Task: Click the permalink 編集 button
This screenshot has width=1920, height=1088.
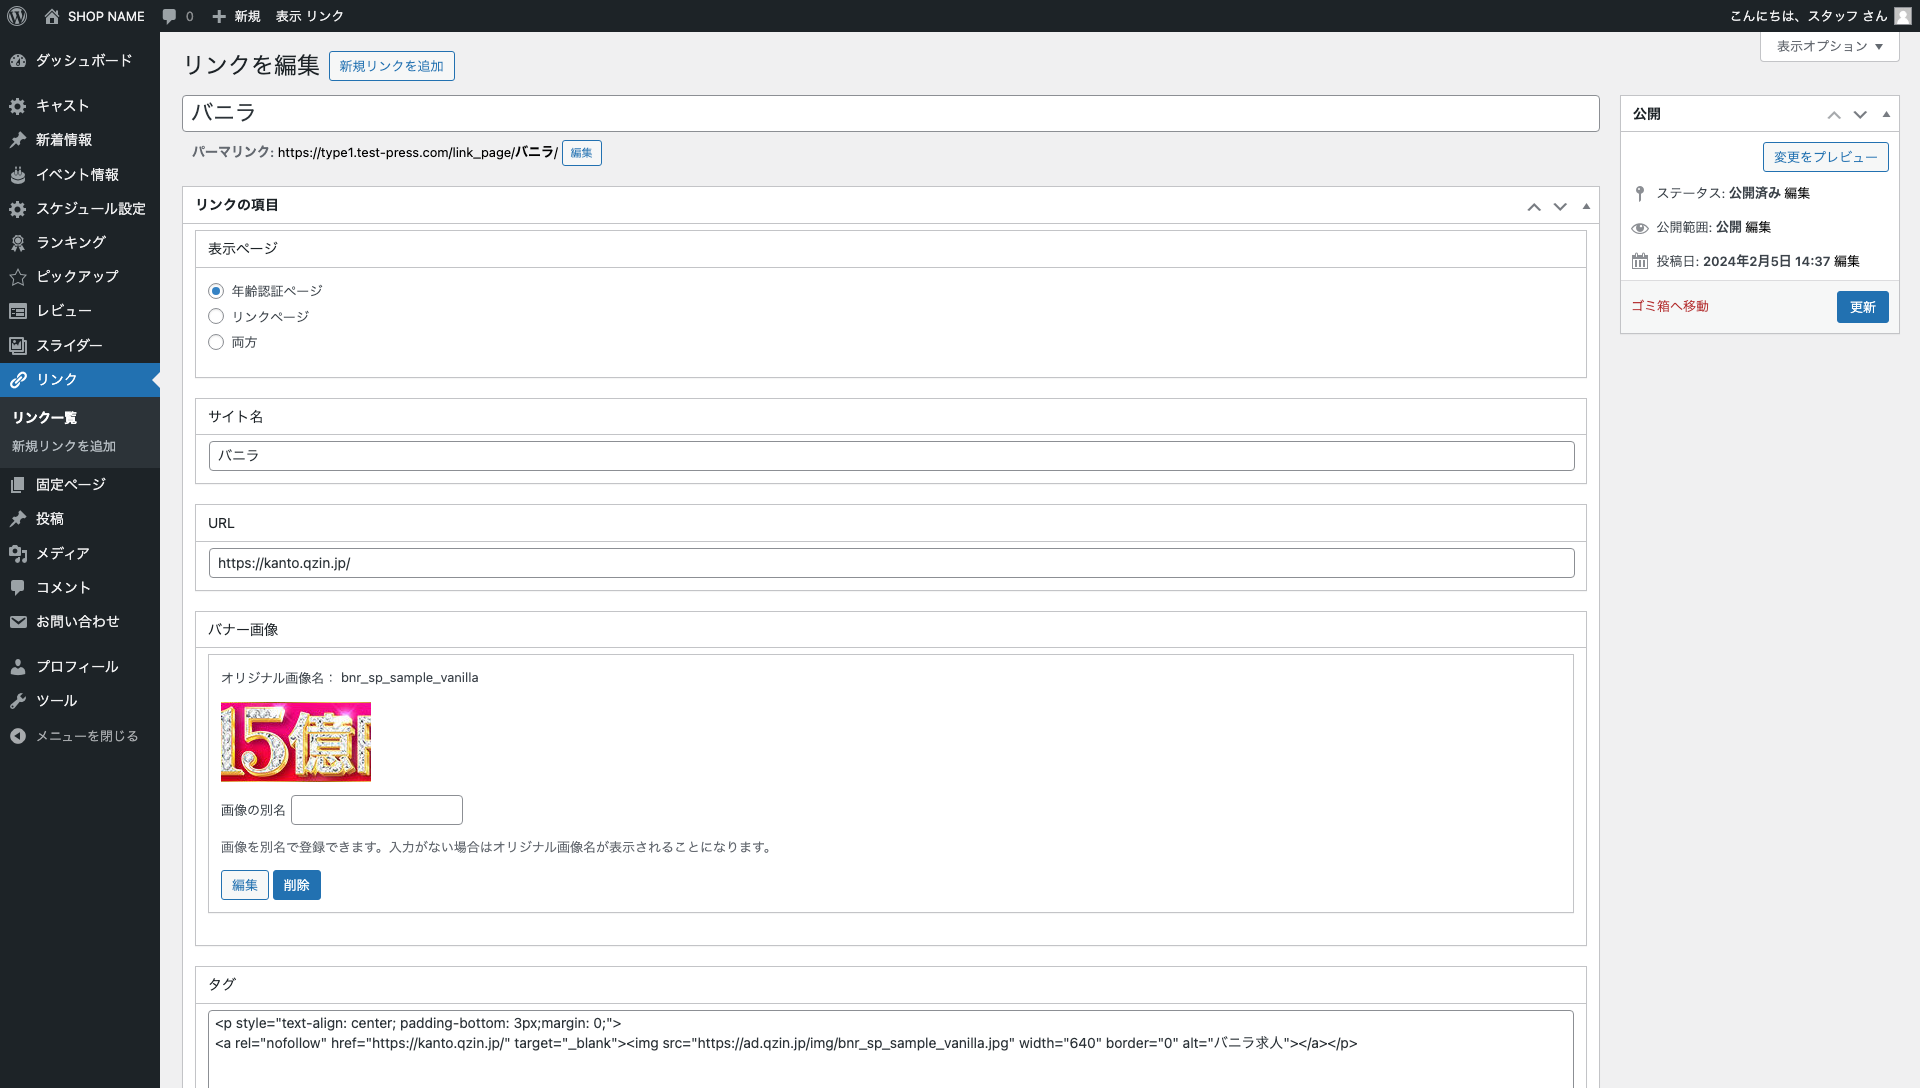Action: coord(581,153)
